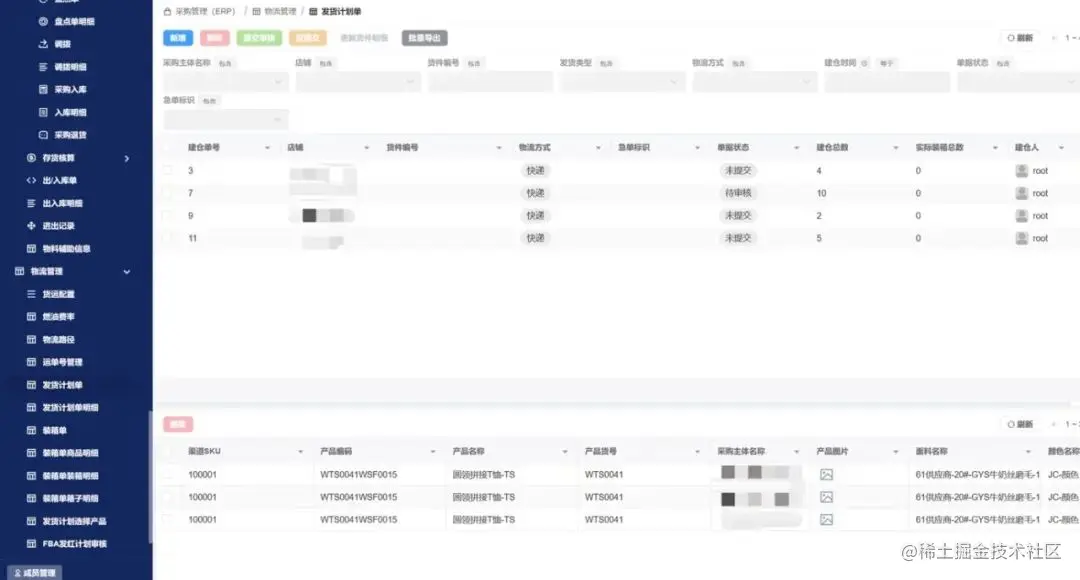
Task: Click the 发货计划选择产品 table icon
Action: (x=31, y=521)
